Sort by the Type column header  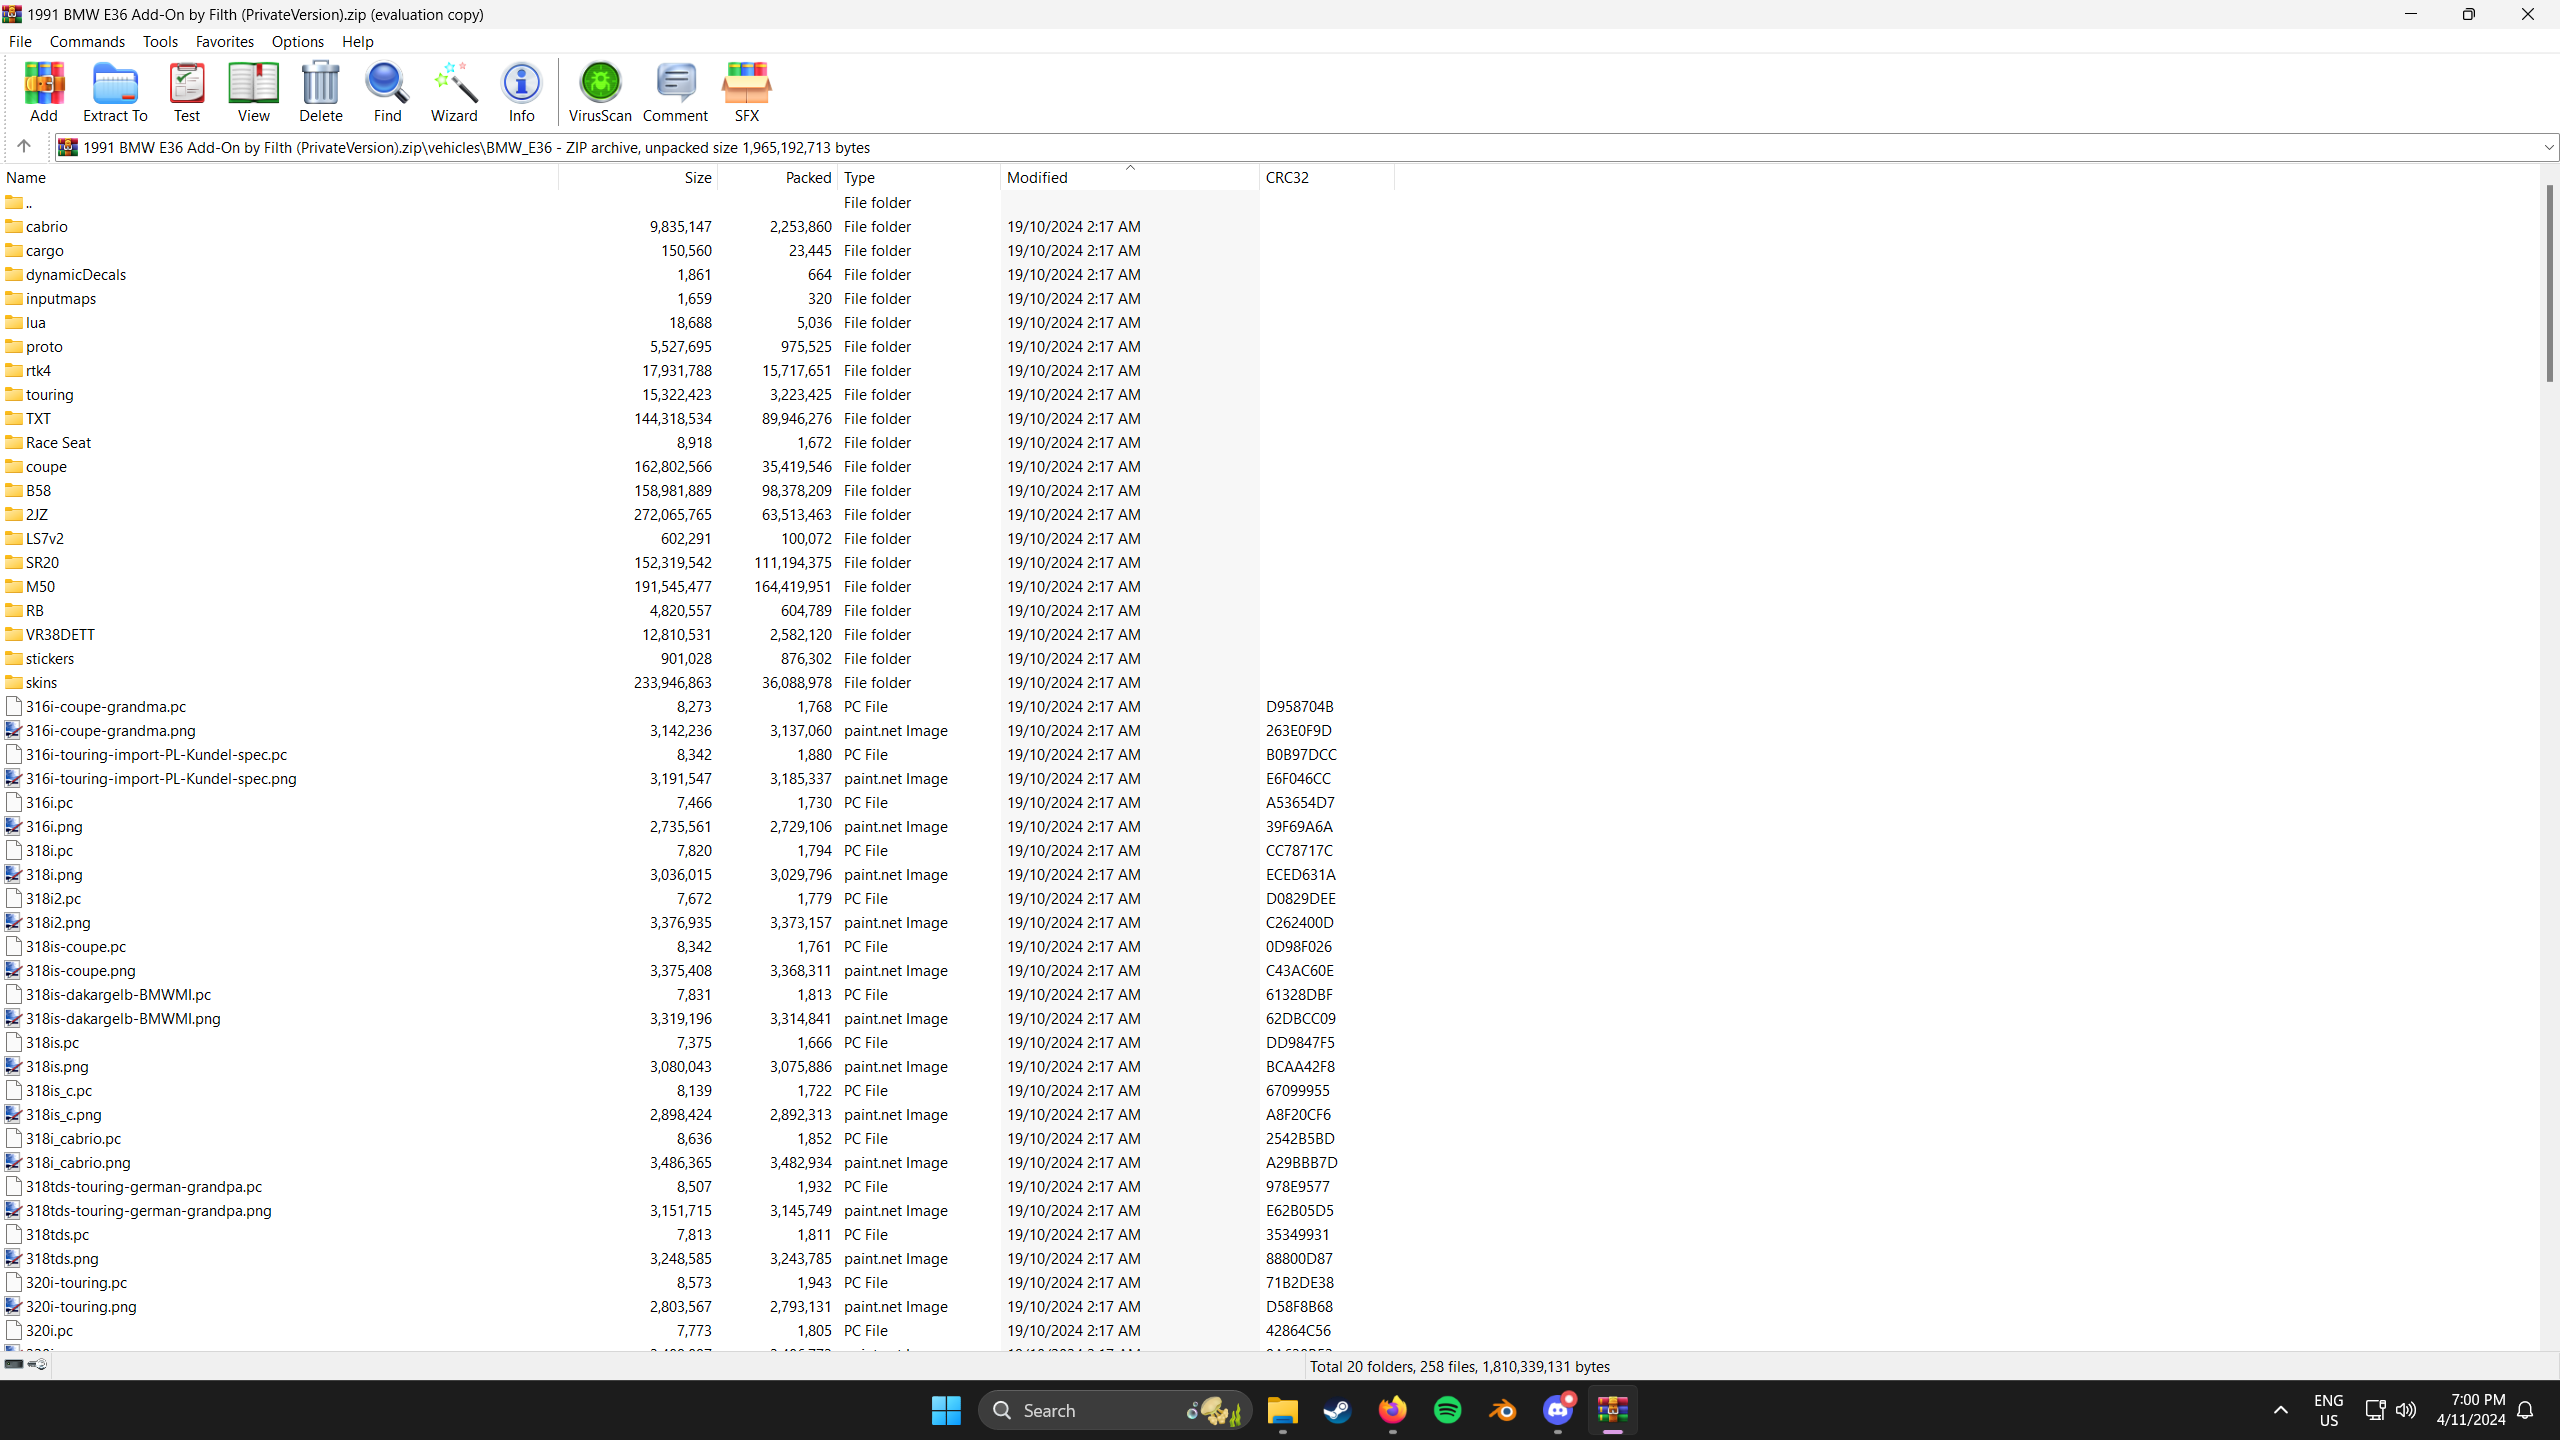(919, 177)
